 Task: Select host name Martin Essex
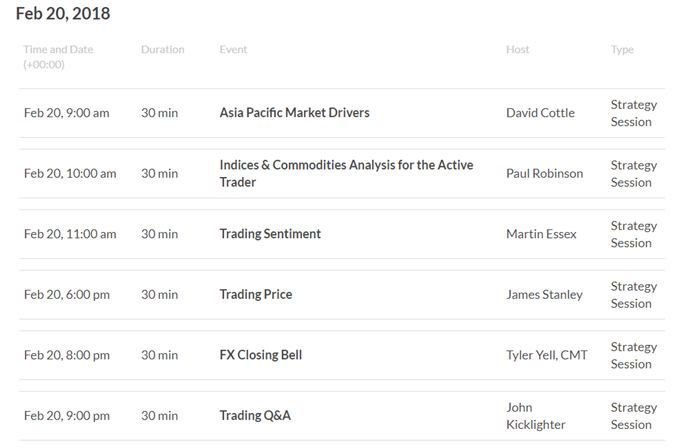(541, 234)
